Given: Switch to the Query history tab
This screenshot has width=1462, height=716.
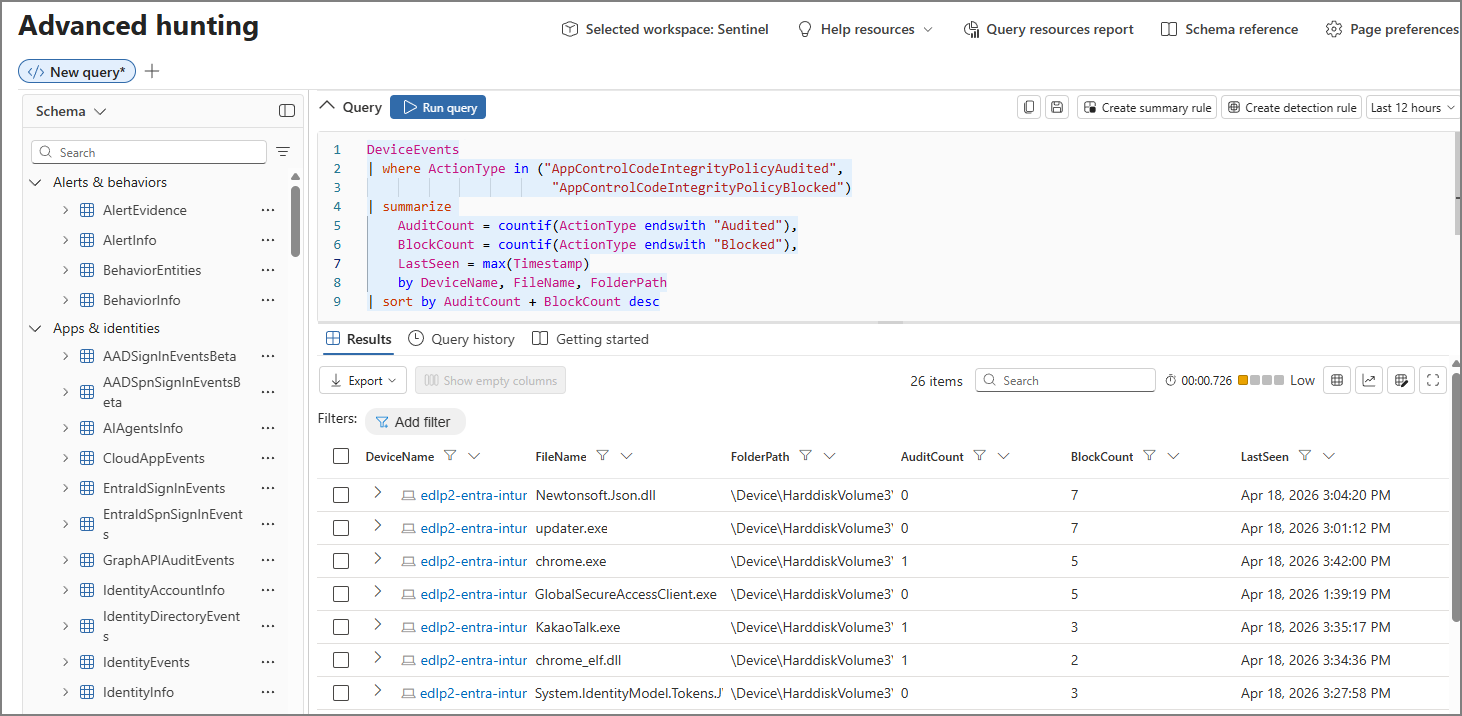Looking at the screenshot, I should [x=461, y=339].
